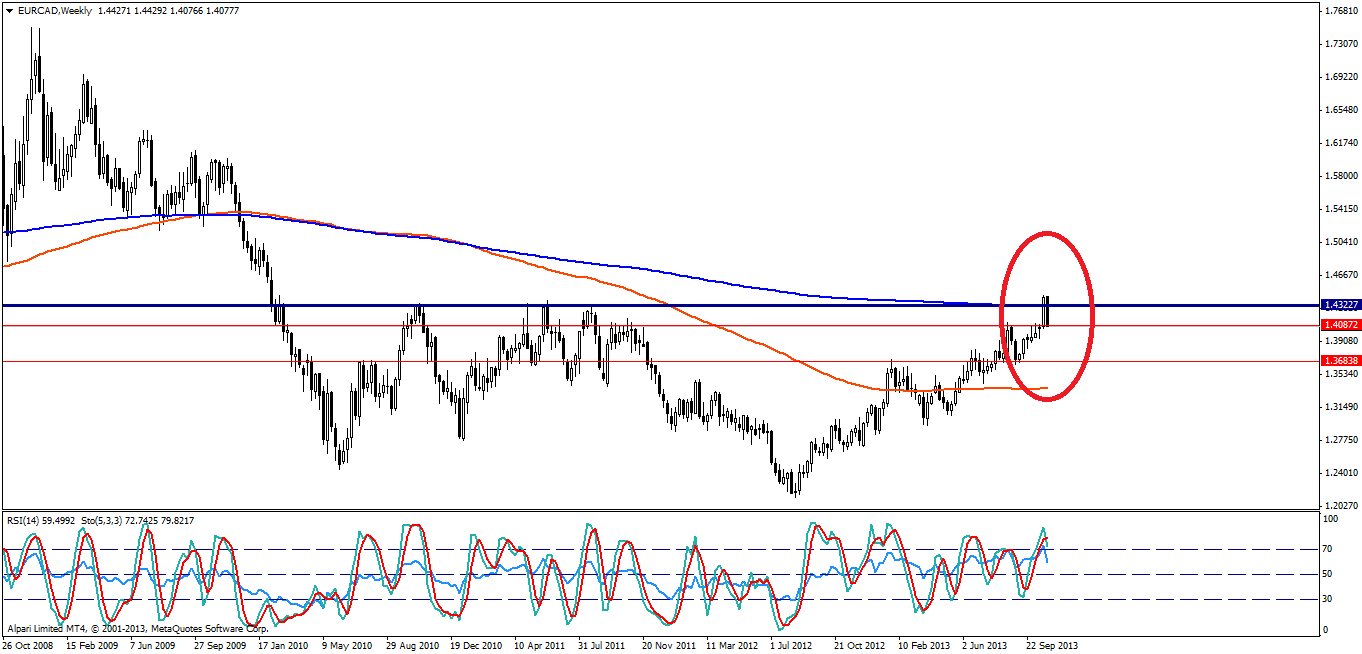Click the 1.27750 price axis label
1362x654 pixels.
coord(1340,440)
